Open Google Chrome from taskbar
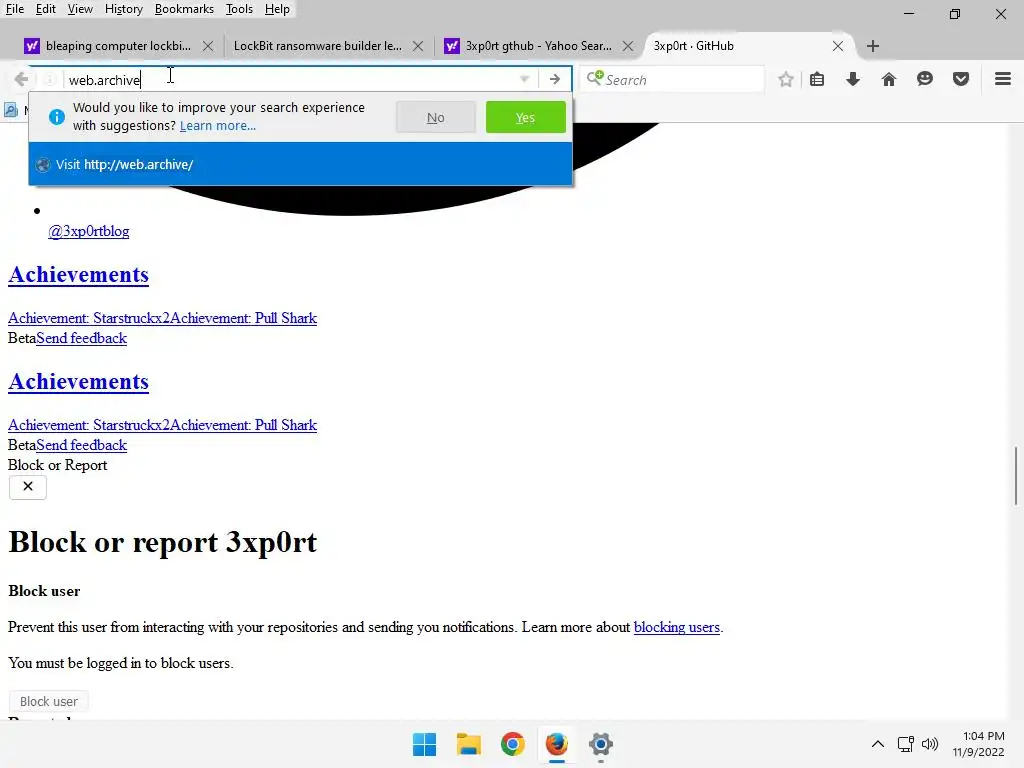Viewport: 1024px width, 768px height. click(x=513, y=744)
